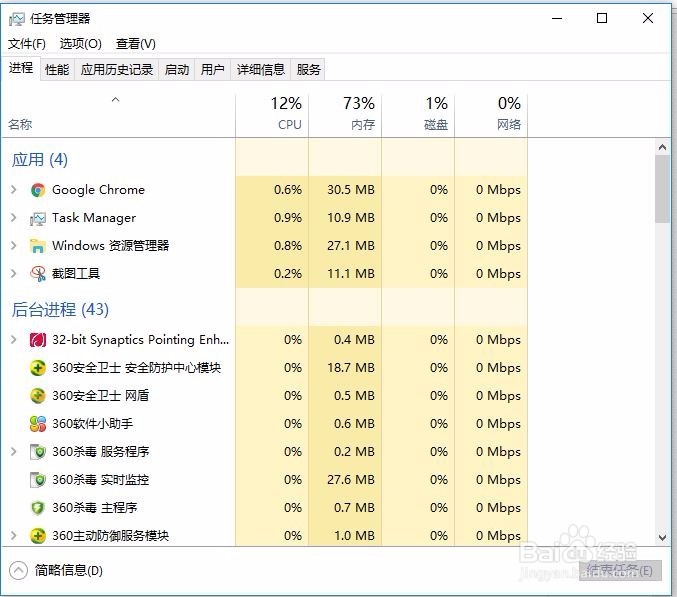677x597 pixels.
Task: Select the 360安全卫士 网盾 row name
Action: [101, 395]
